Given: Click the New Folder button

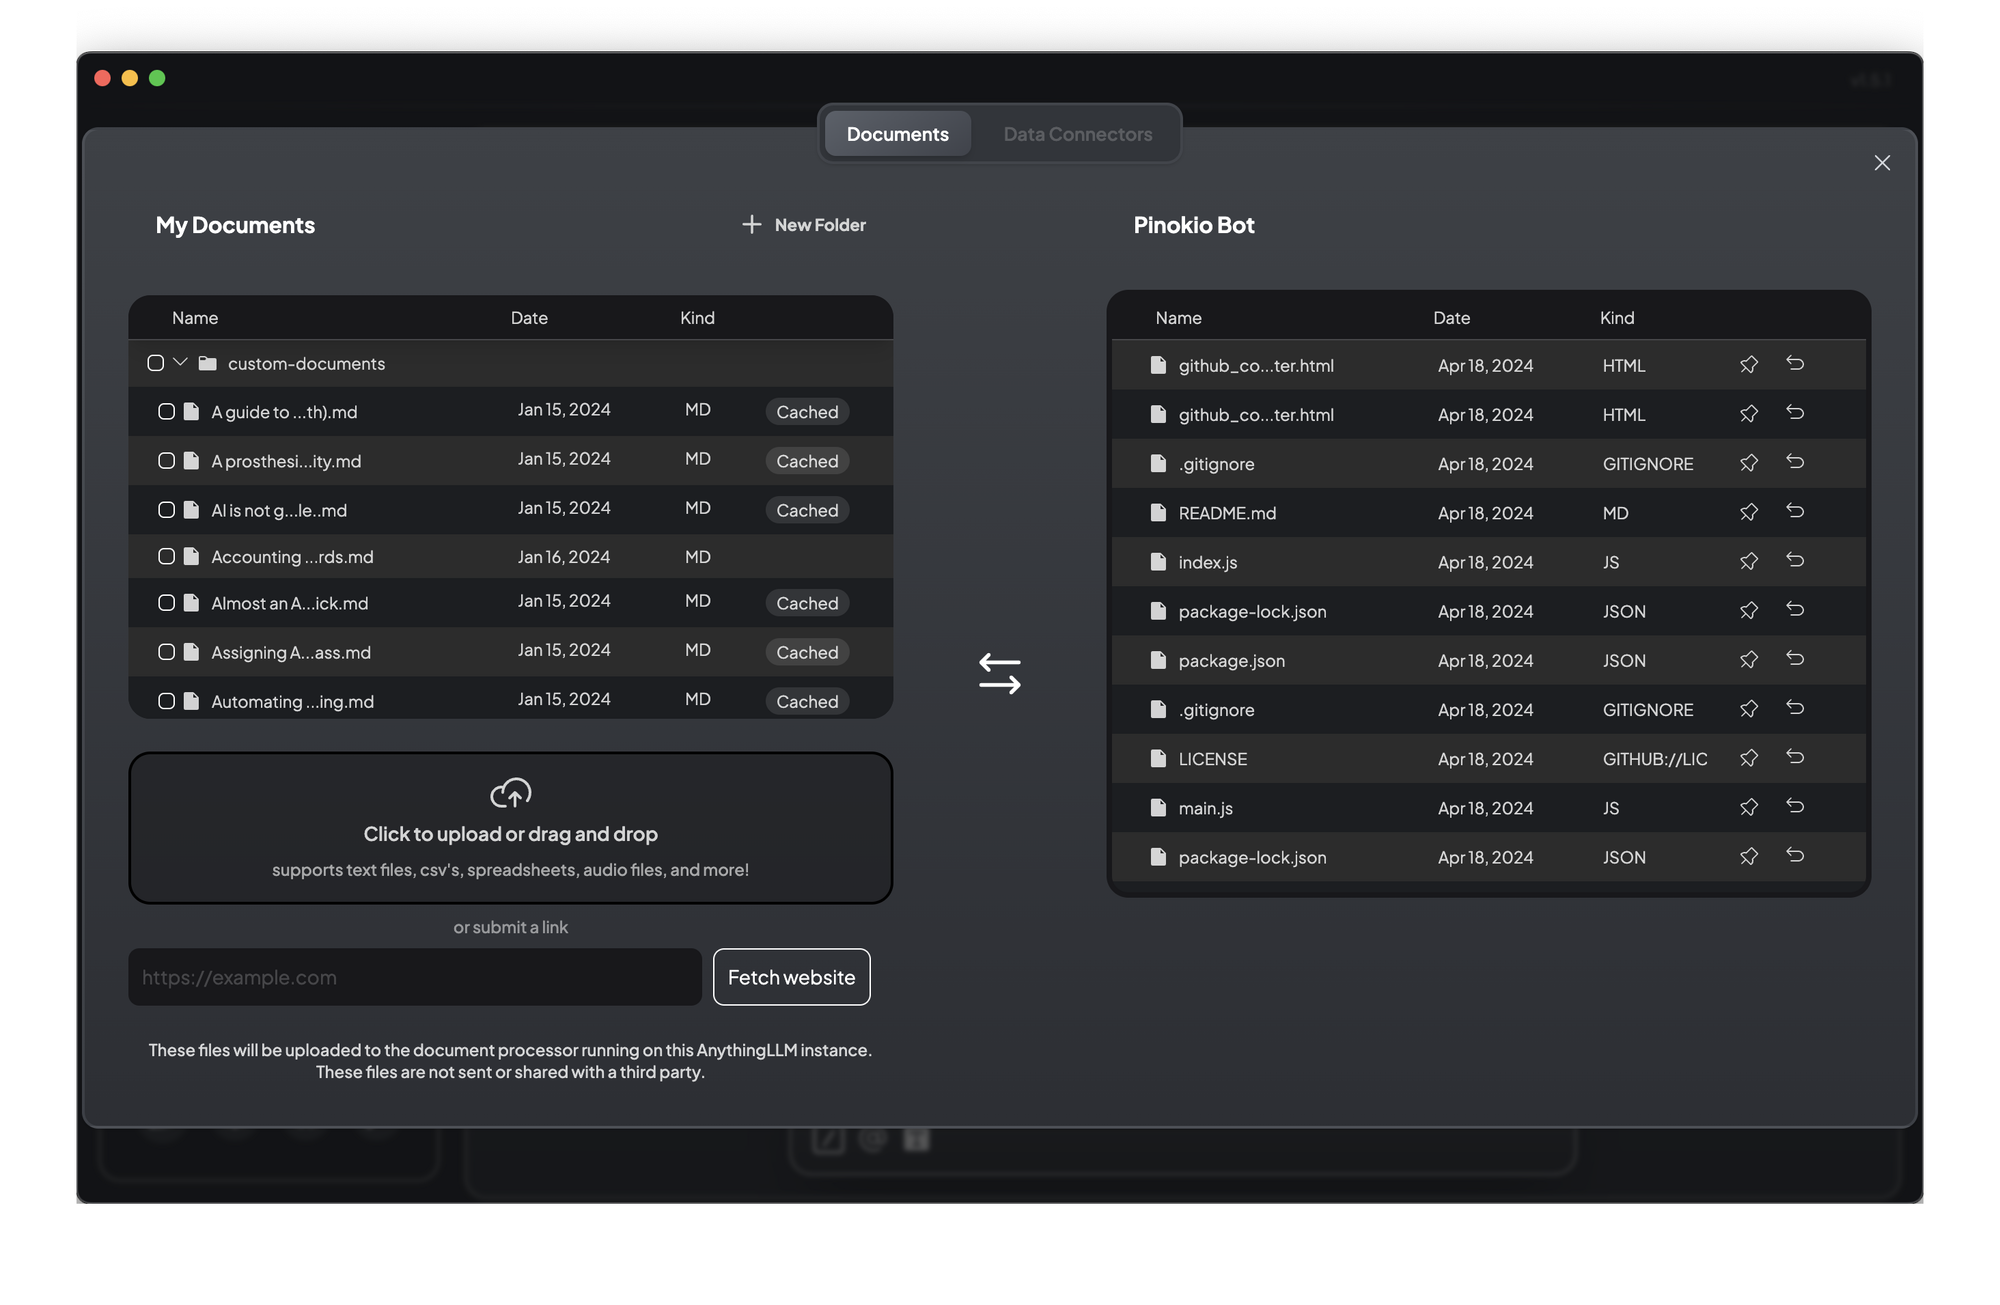Looking at the screenshot, I should [804, 225].
